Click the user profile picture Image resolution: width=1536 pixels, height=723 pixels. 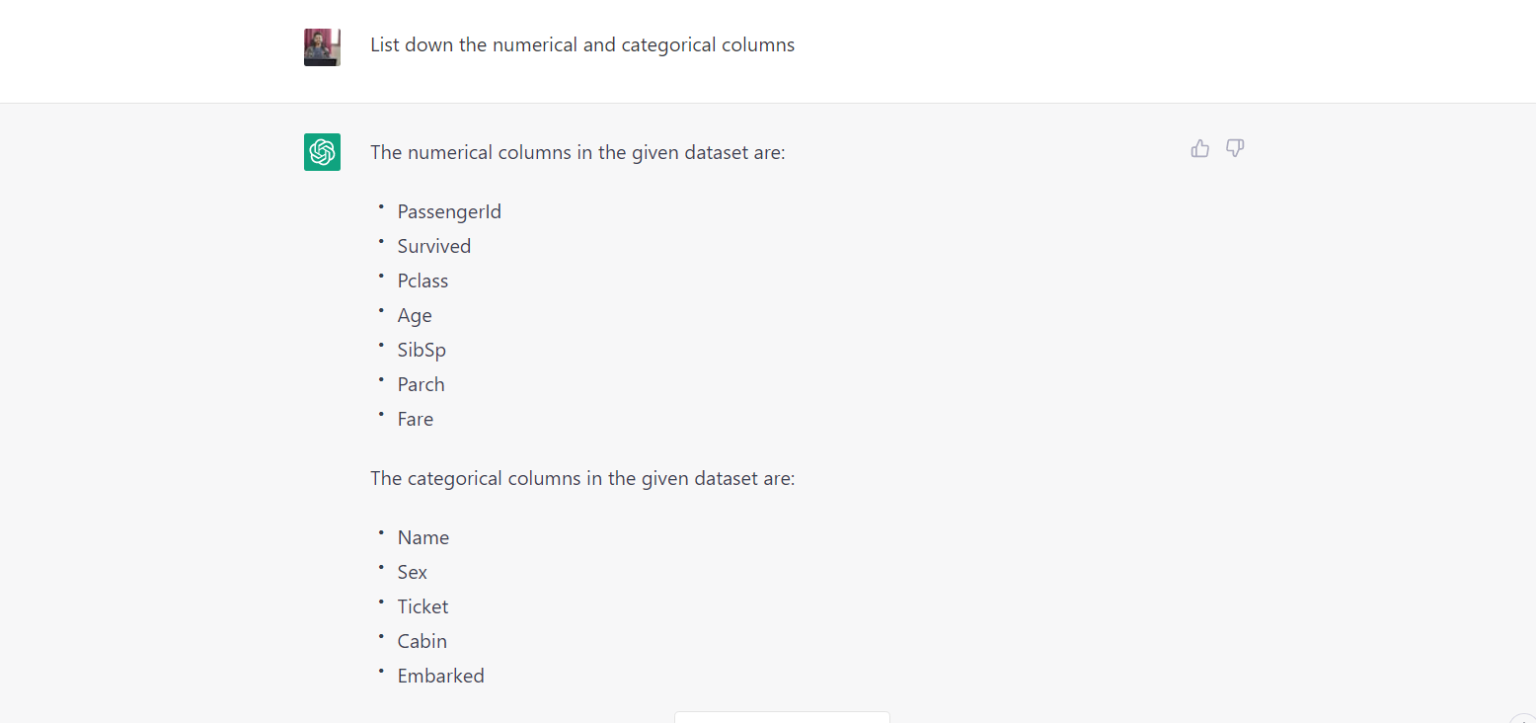pos(322,47)
